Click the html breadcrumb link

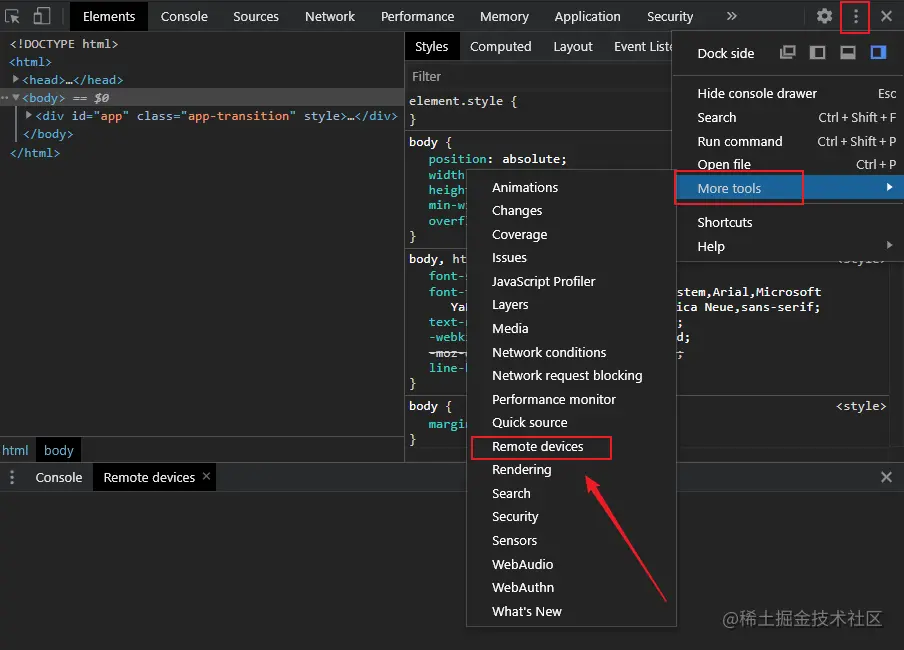point(15,450)
